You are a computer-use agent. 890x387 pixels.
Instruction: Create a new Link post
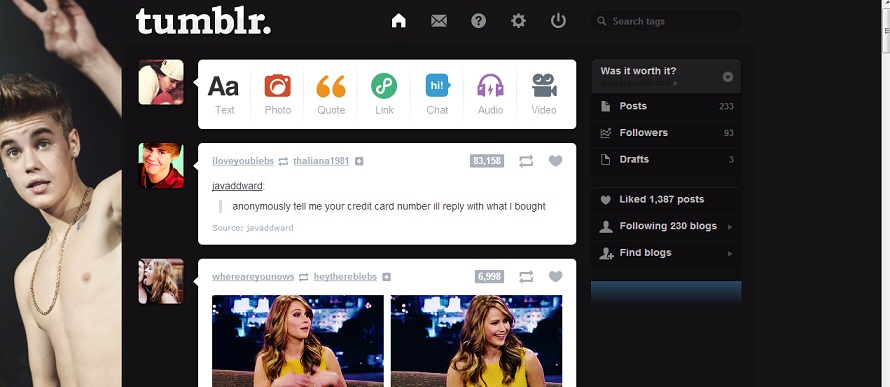point(384,95)
